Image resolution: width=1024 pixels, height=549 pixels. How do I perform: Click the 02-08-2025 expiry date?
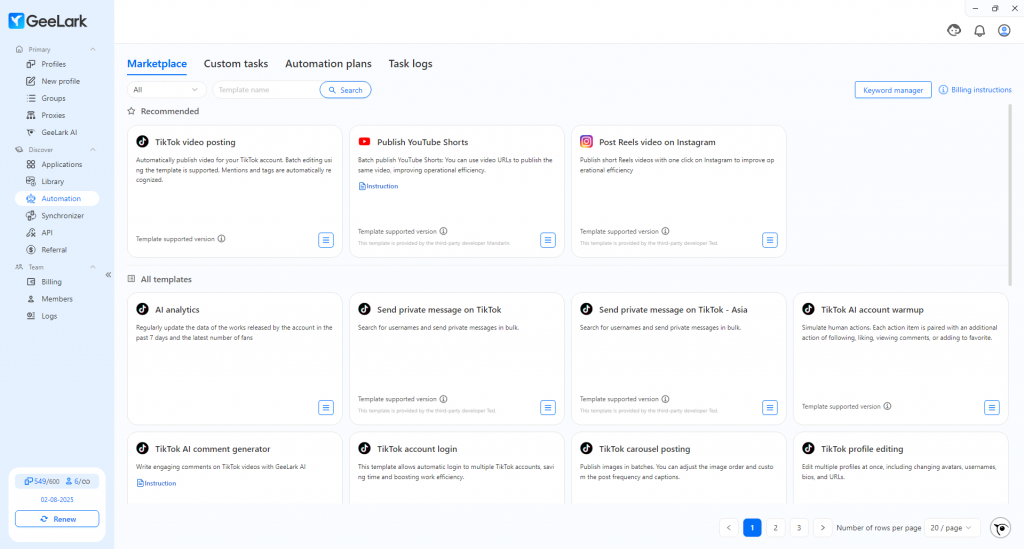click(57, 499)
